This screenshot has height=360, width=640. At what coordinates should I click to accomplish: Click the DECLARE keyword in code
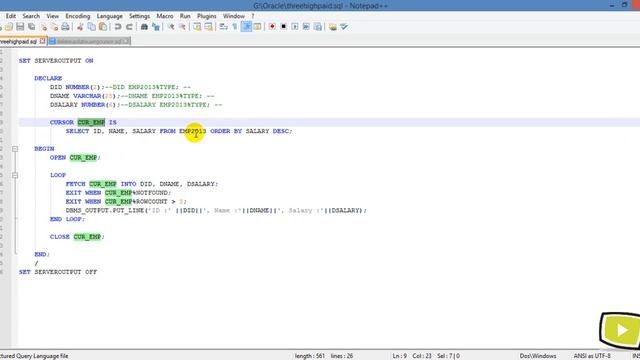click(48, 78)
